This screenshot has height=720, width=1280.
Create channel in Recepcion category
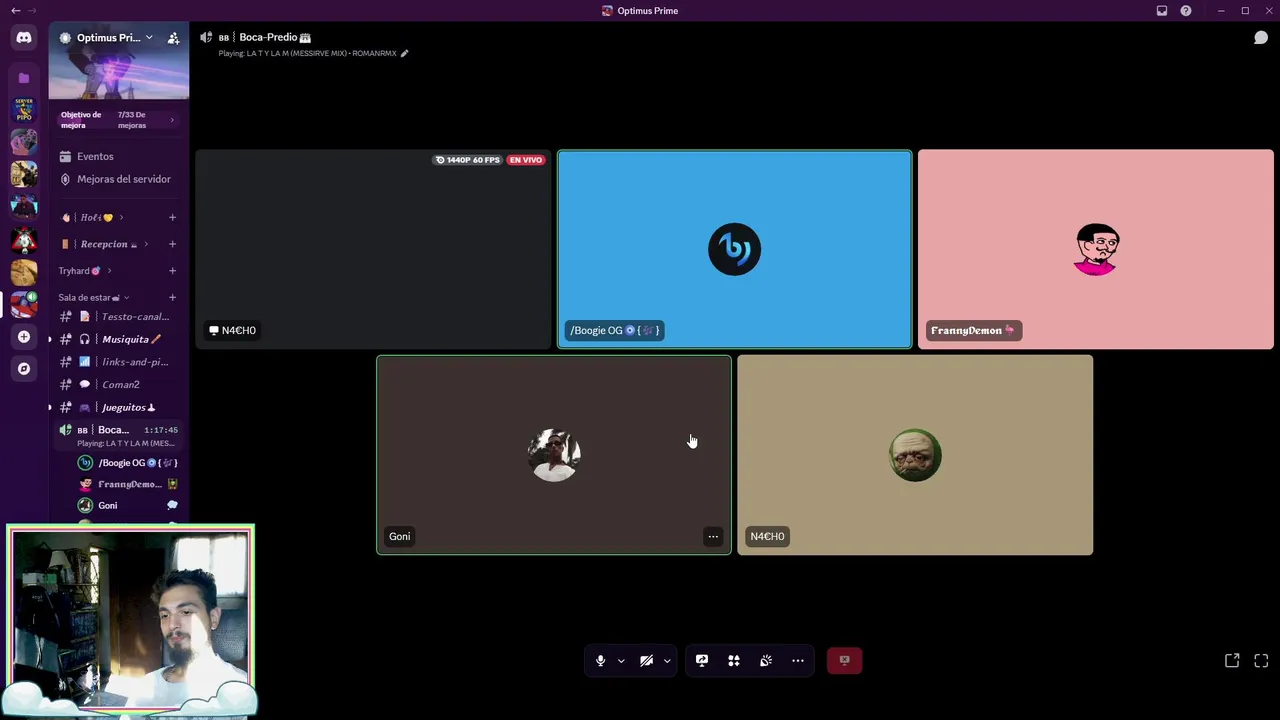[172, 244]
